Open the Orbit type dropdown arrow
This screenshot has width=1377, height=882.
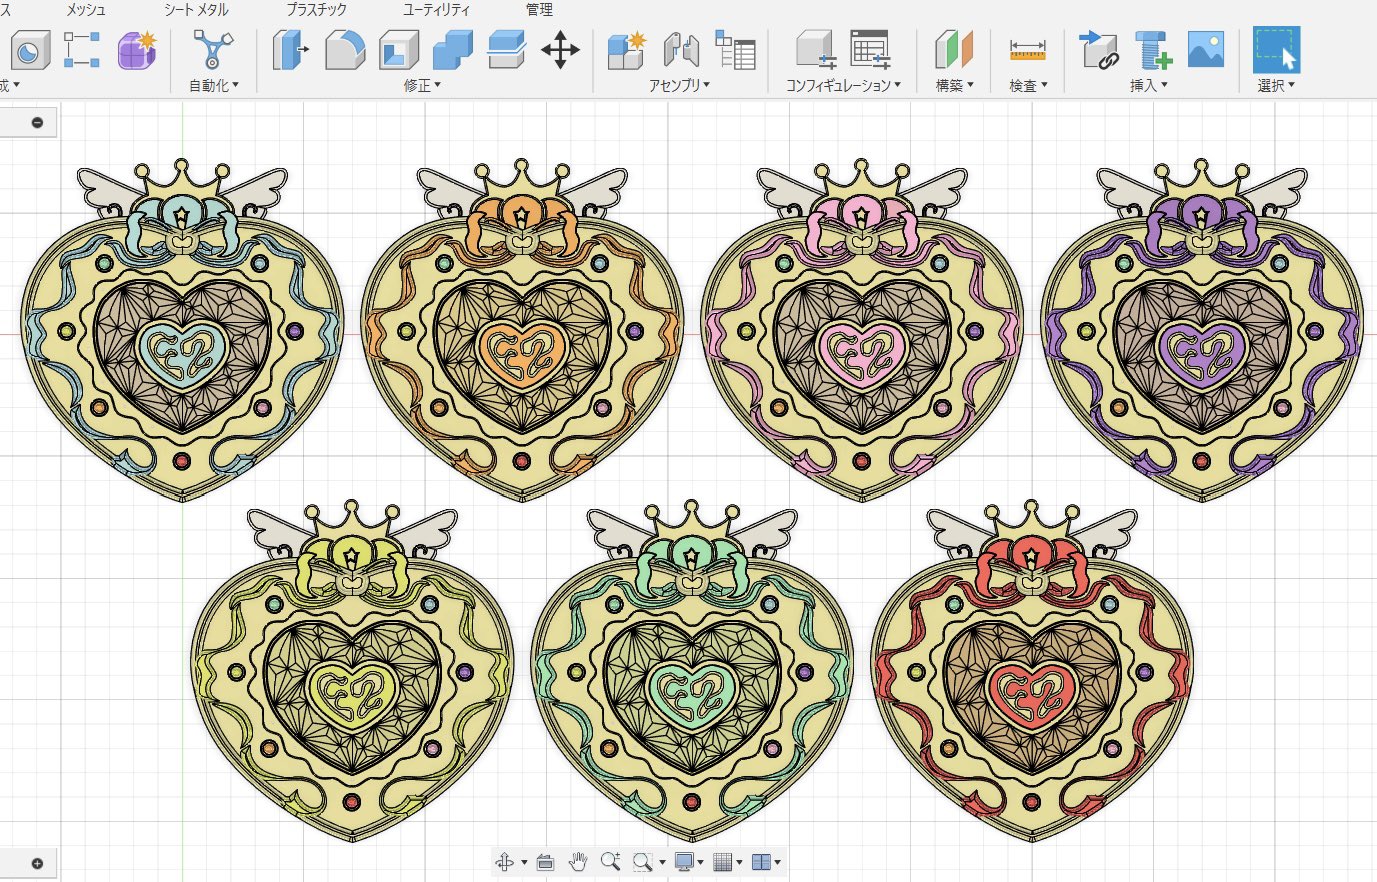click(x=524, y=863)
